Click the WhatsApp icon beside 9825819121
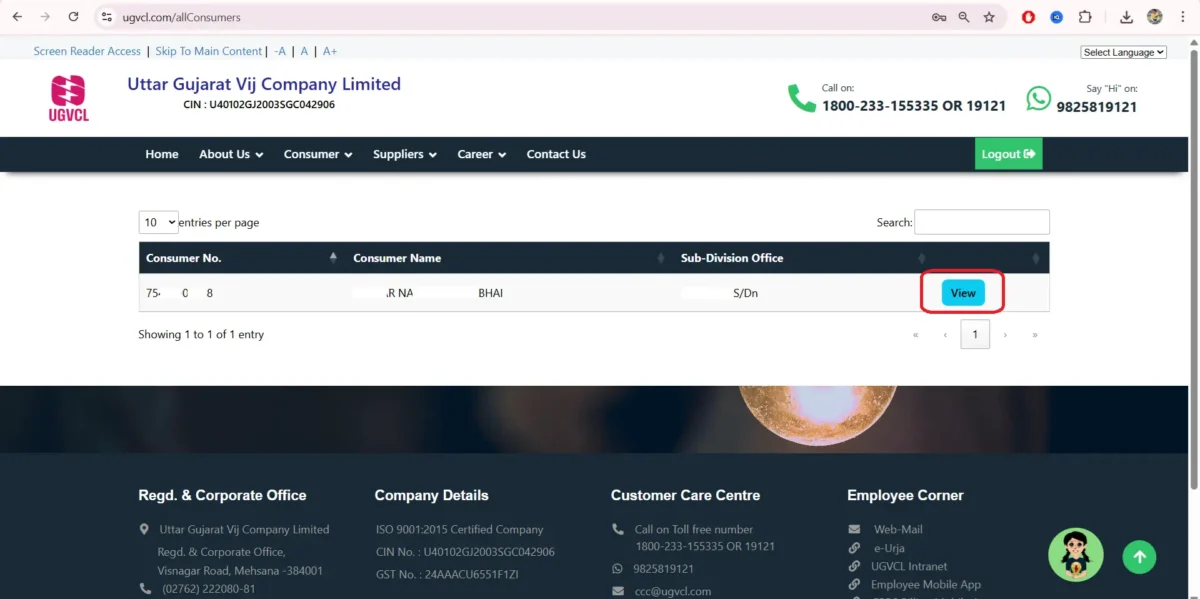1200x599 pixels. [x=1039, y=98]
